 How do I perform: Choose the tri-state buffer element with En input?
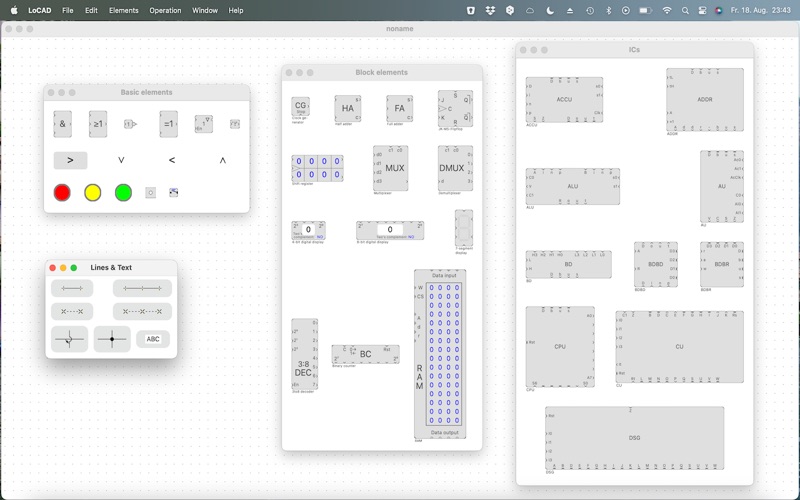click(204, 124)
